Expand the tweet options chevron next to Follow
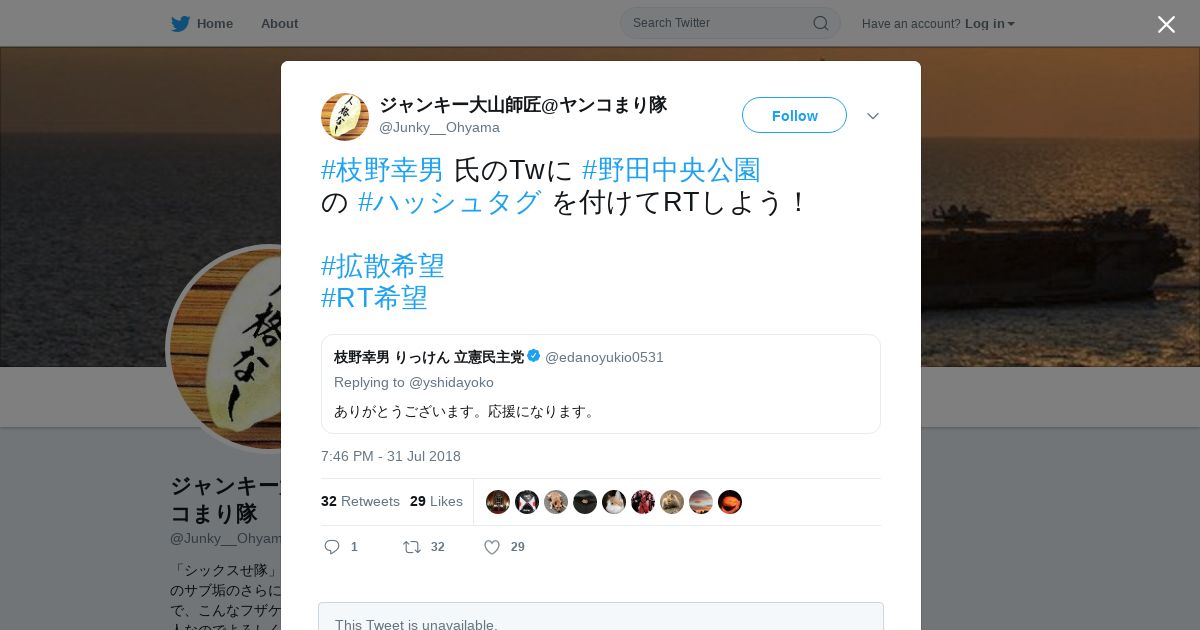Screen dimensions: 1200x630 (x=873, y=116)
